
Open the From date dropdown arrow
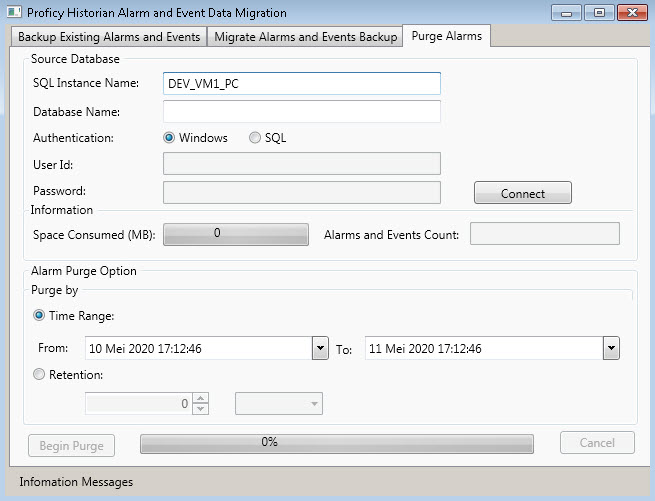coord(320,348)
